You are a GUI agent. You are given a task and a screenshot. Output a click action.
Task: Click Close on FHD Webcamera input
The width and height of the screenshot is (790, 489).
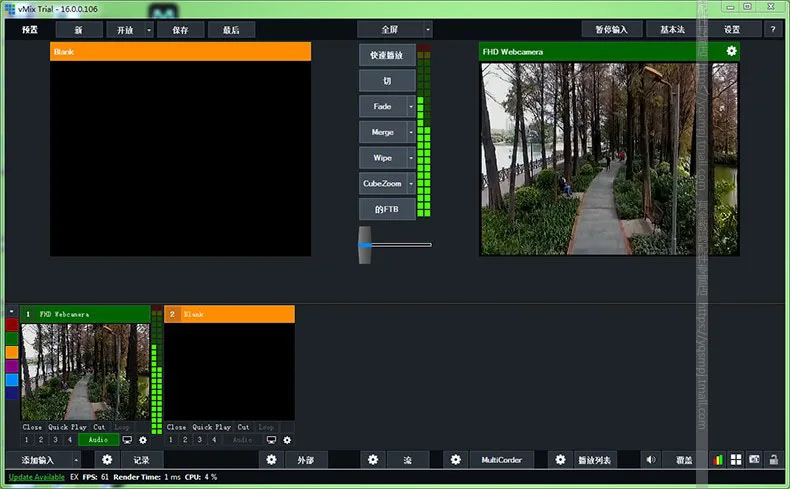point(32,427)
